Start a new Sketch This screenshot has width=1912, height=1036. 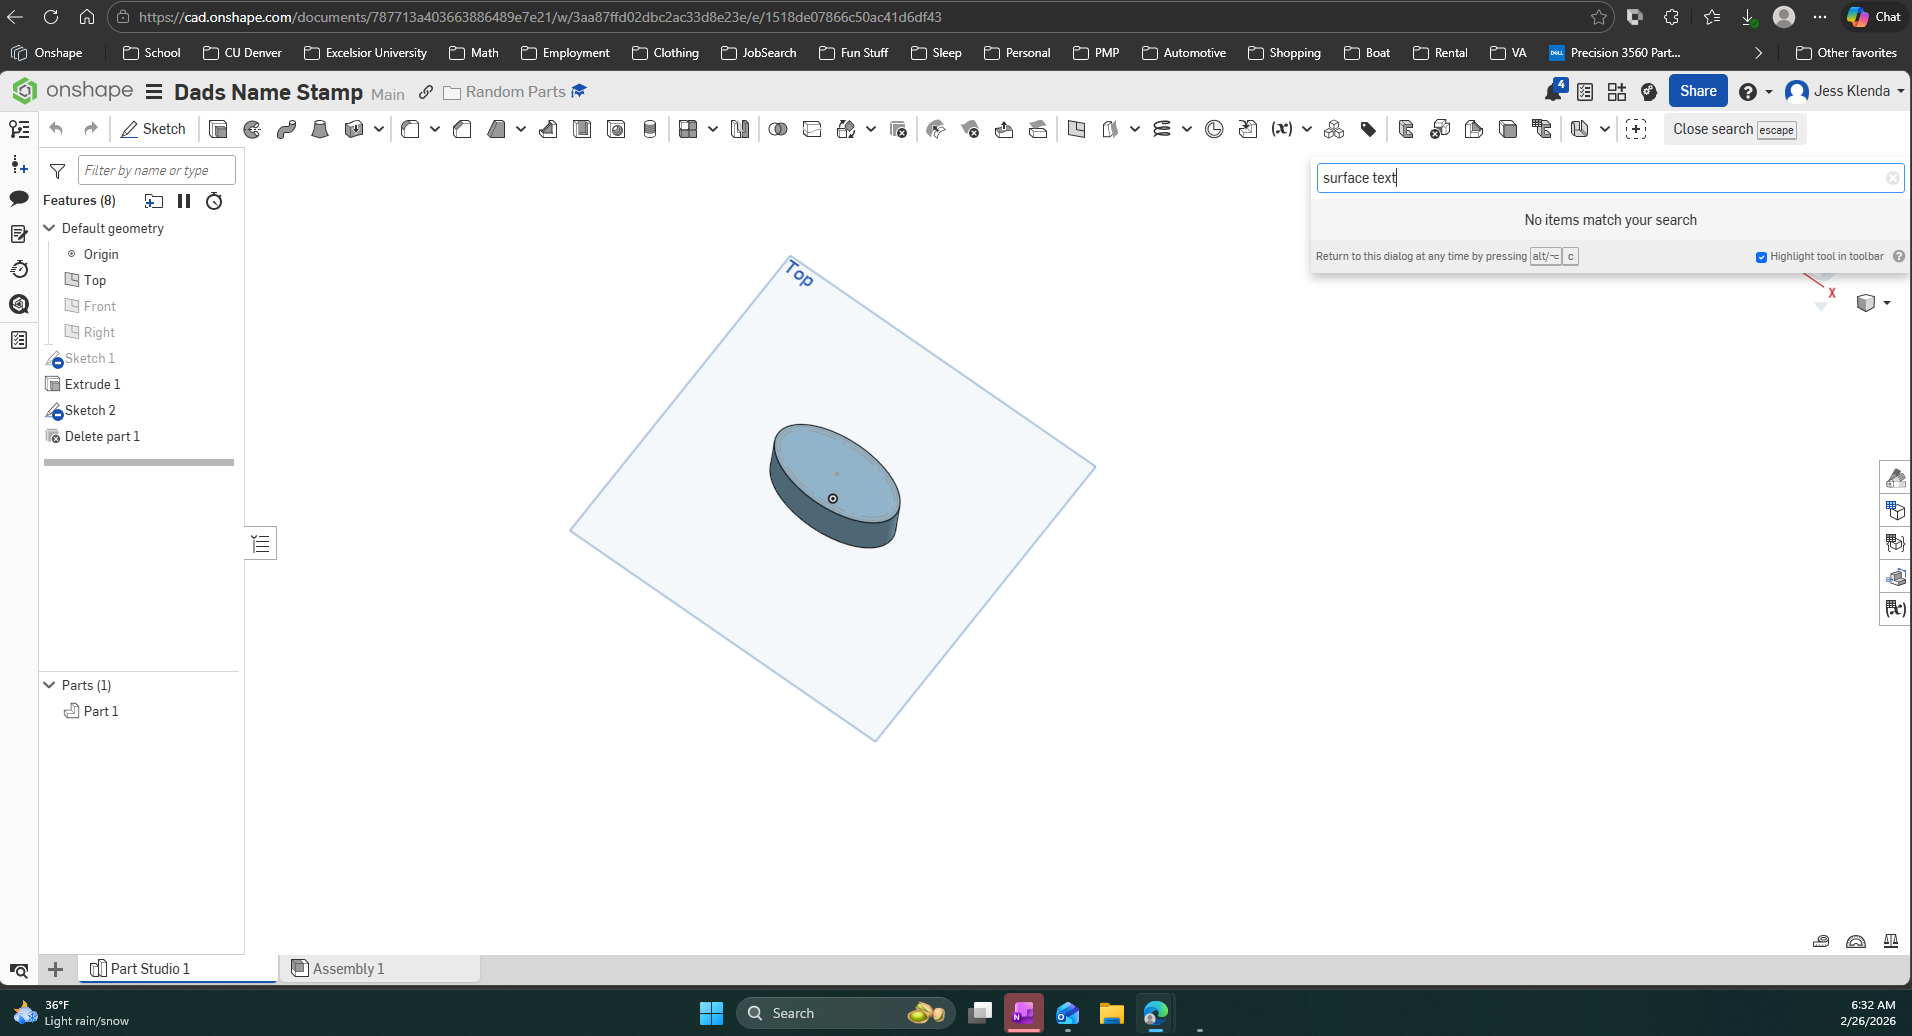point(154,129)
